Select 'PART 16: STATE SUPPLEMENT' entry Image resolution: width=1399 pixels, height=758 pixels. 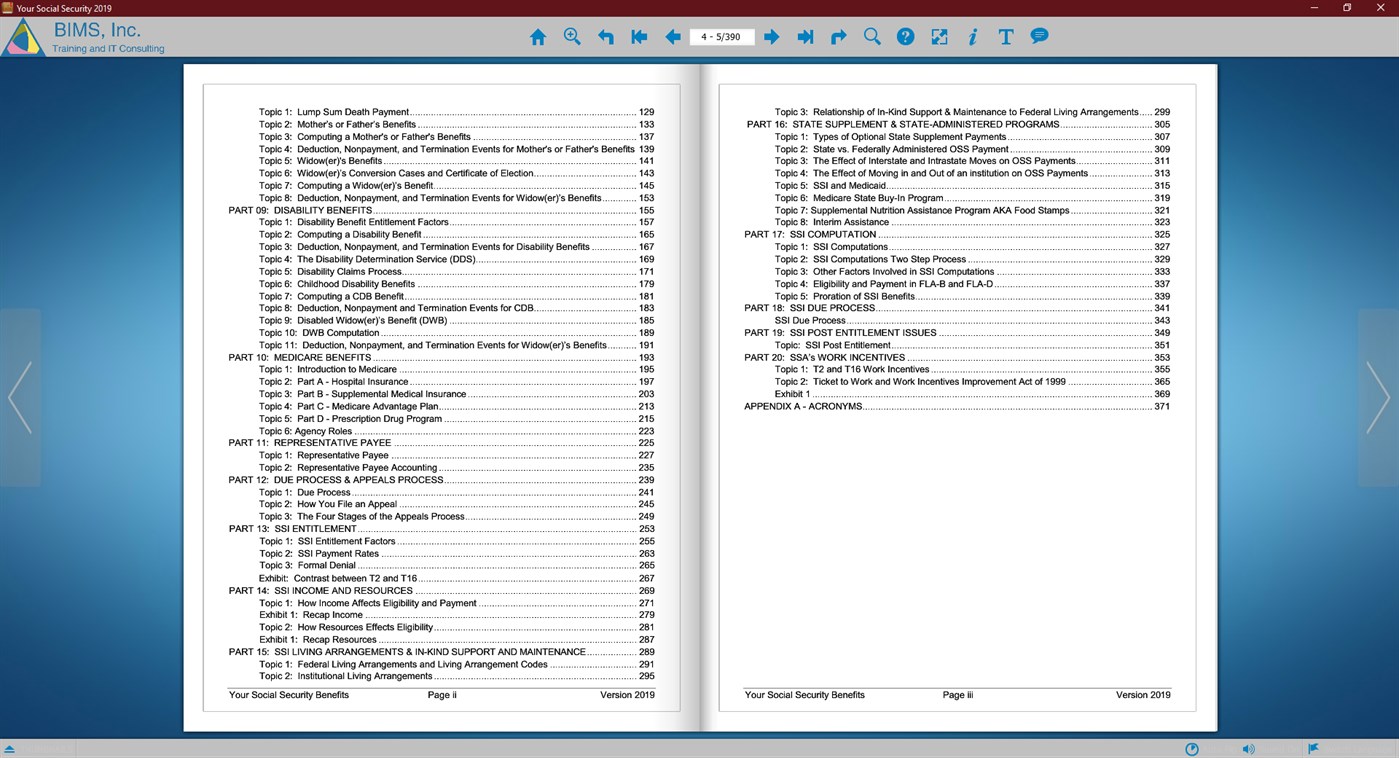point(957,124)
